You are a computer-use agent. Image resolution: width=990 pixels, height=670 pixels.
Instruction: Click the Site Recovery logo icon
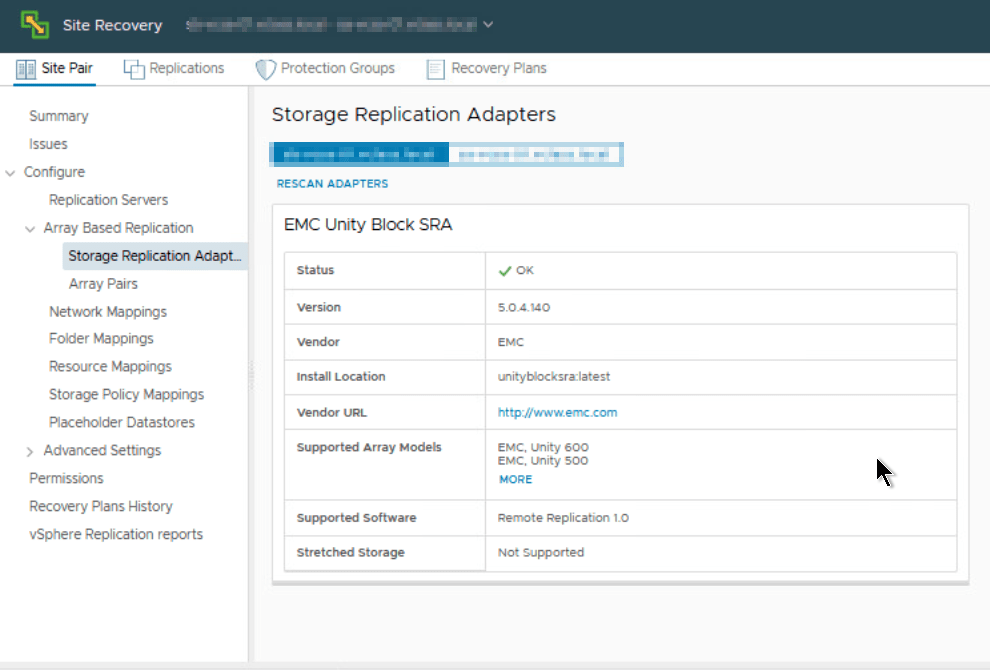coord(35,25)
